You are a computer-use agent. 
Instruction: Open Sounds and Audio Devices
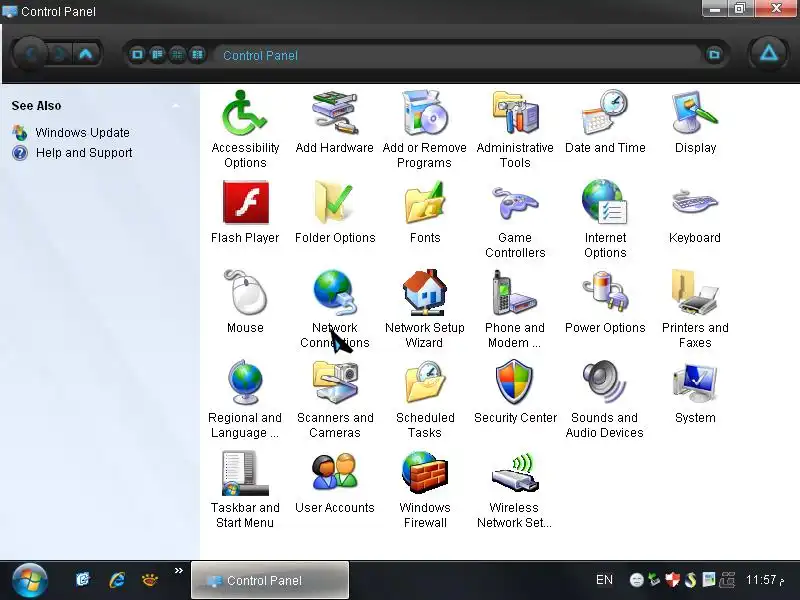pos(605,399)
